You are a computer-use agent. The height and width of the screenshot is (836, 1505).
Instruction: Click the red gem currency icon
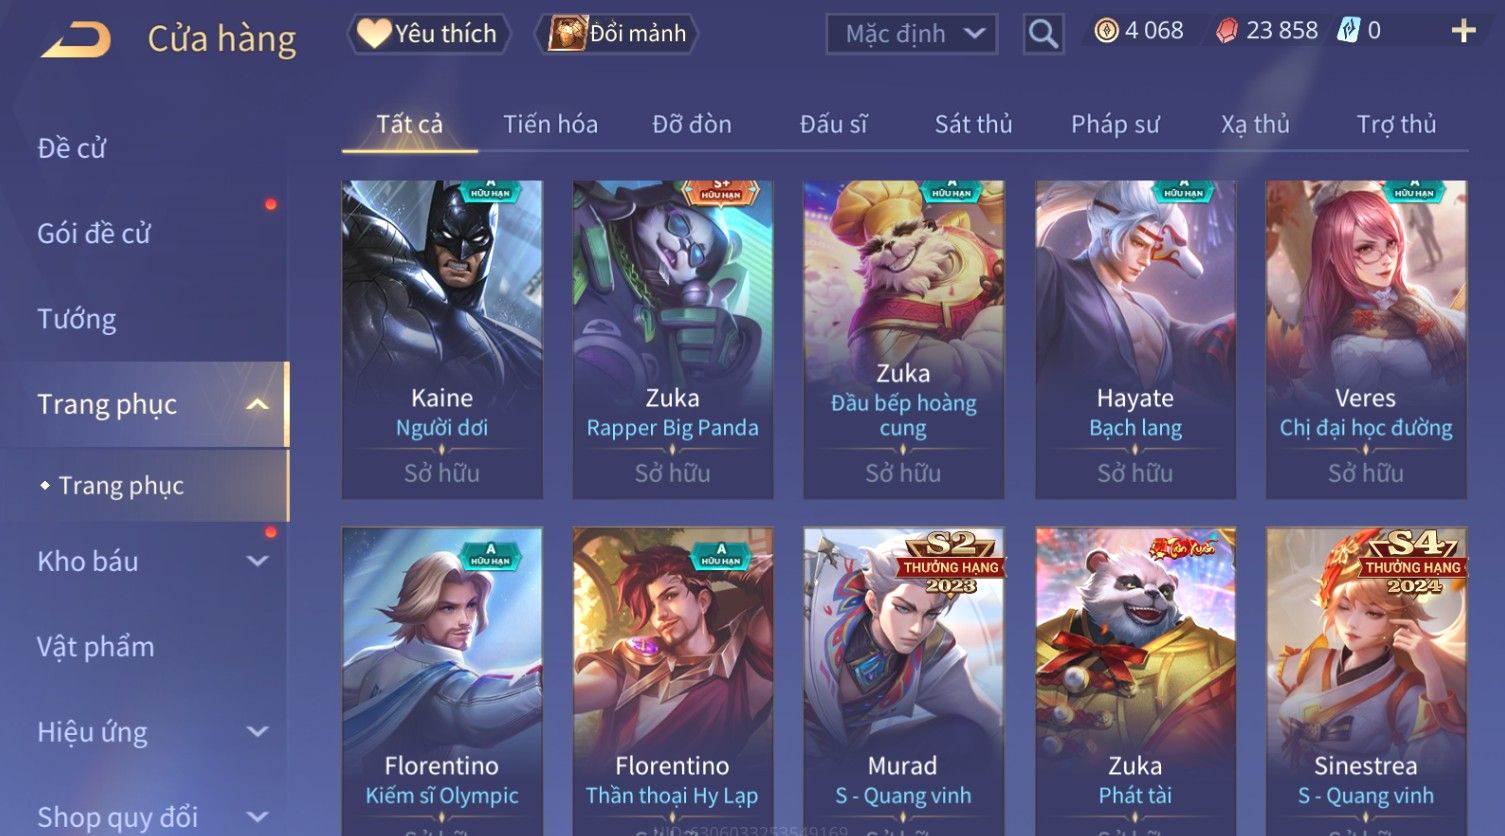[x=1226, y=31]
